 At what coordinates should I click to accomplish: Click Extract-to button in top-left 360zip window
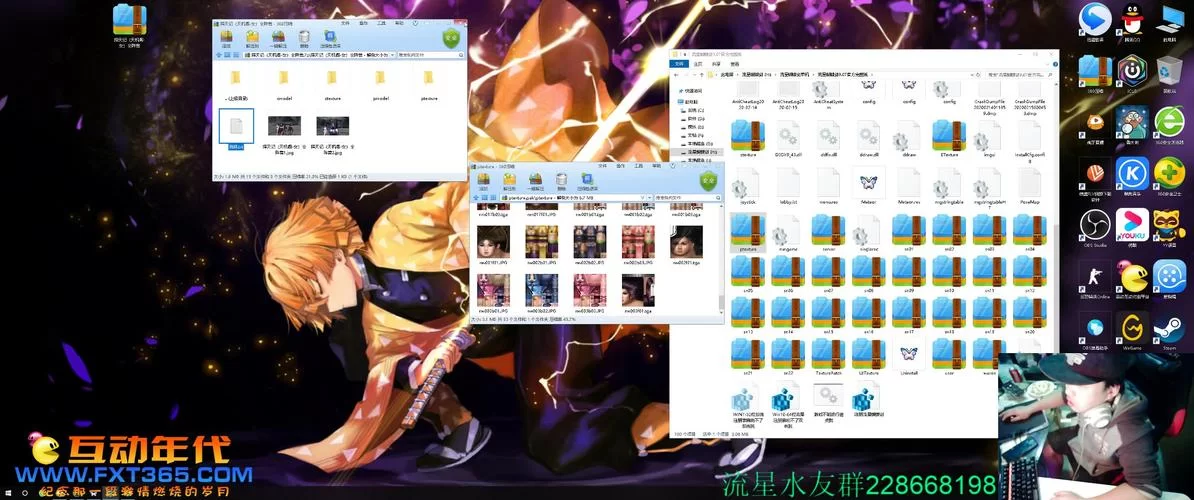(252, 38)
